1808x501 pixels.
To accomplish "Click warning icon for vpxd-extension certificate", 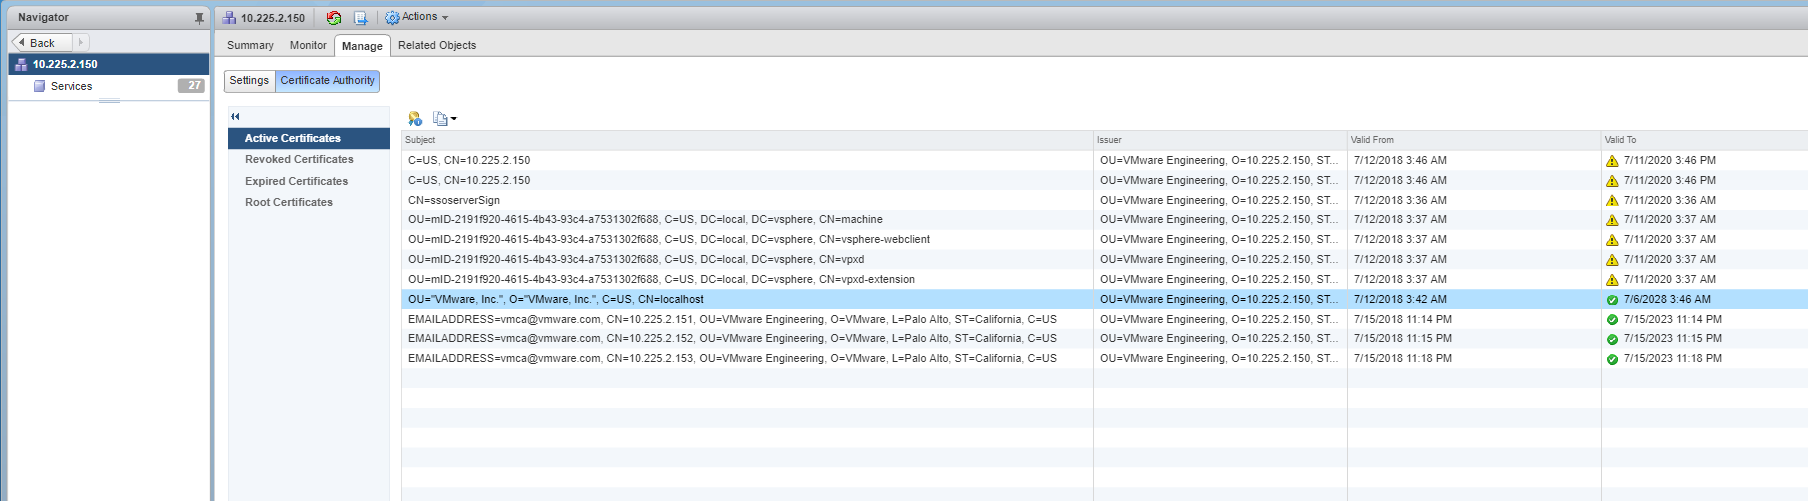I will tap(1612, 280).
